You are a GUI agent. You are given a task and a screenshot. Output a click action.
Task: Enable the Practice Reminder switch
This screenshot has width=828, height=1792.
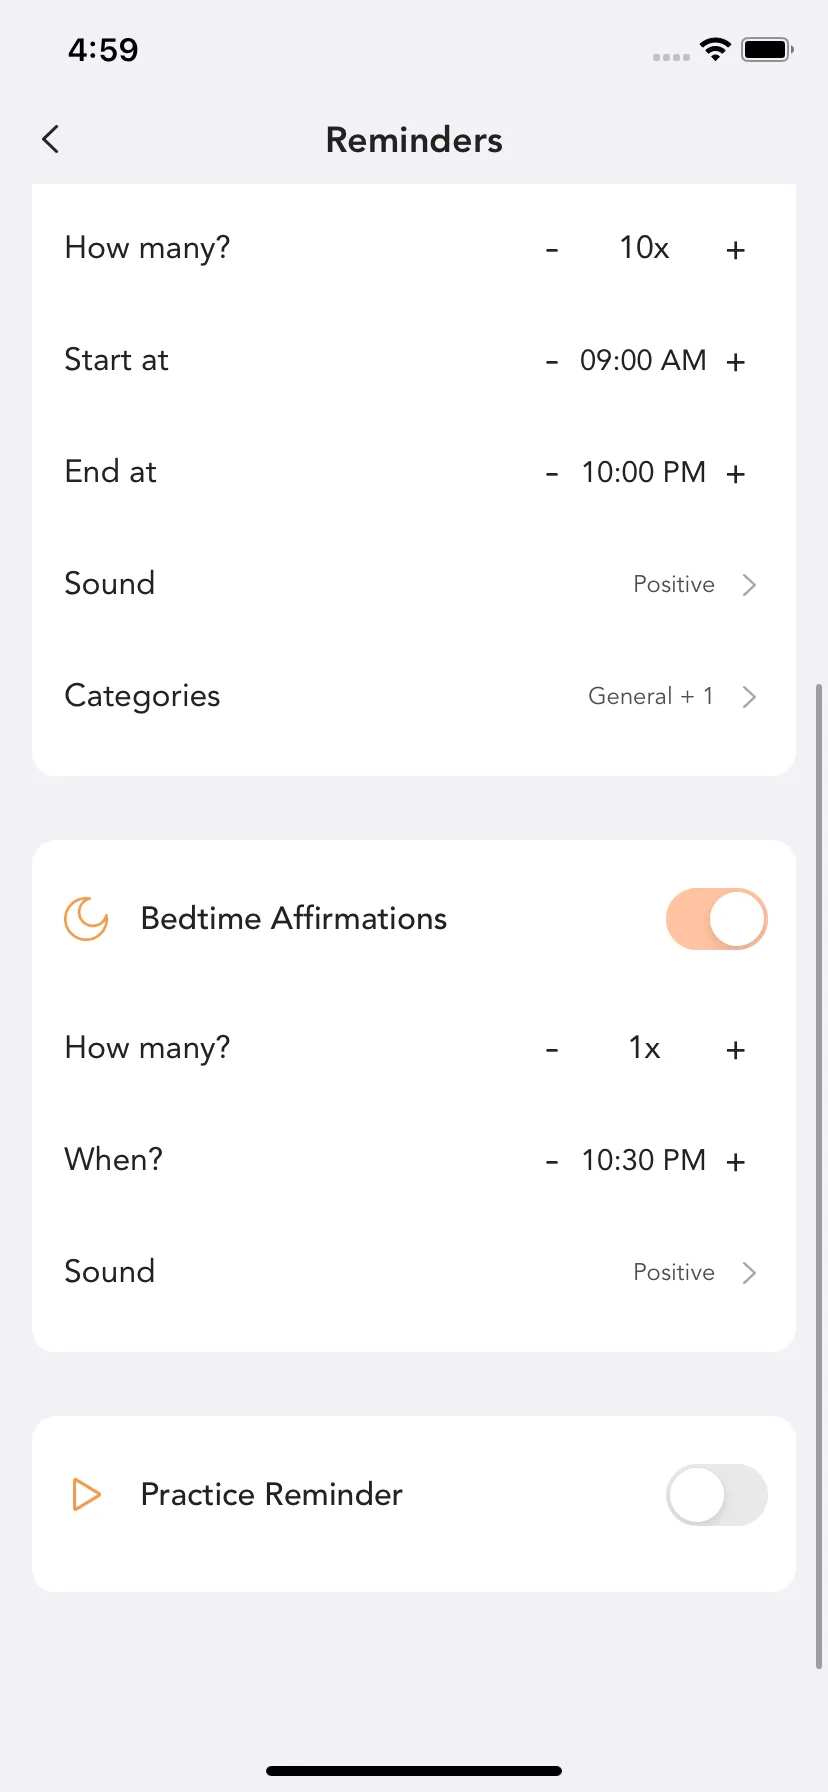[x=716, y=1495]
